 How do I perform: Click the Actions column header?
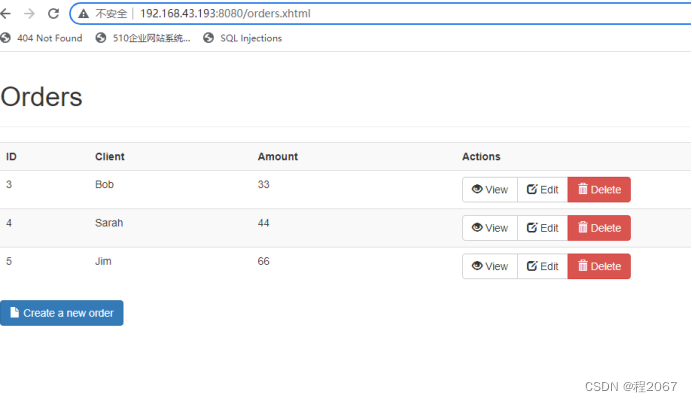481,157
